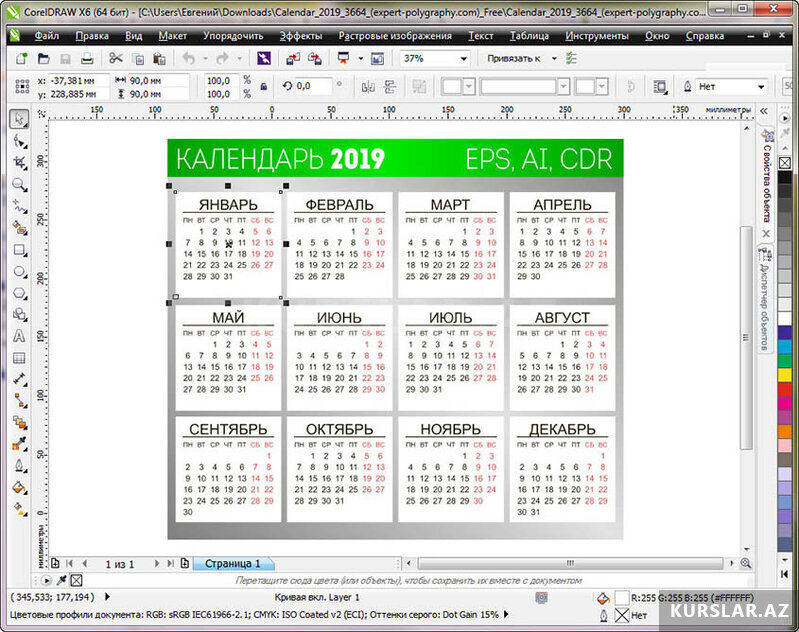Toggle wrap text button in property bar
The width and height of the screenshot is (799, 632).
(x=660, y=87)
